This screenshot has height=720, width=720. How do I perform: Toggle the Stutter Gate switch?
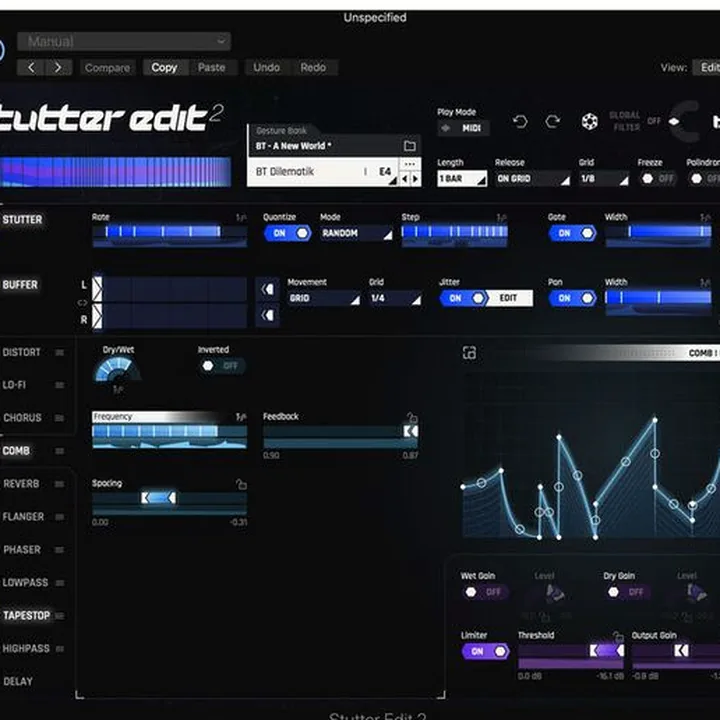pos(573,233)
